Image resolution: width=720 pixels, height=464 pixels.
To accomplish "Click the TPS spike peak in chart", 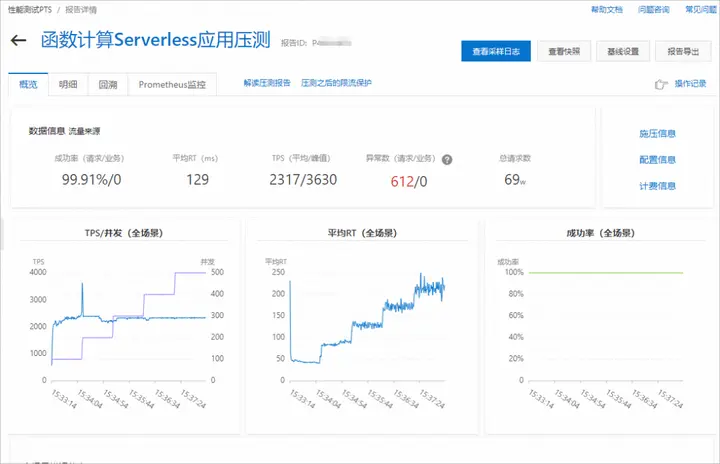I will coord(83,284).
